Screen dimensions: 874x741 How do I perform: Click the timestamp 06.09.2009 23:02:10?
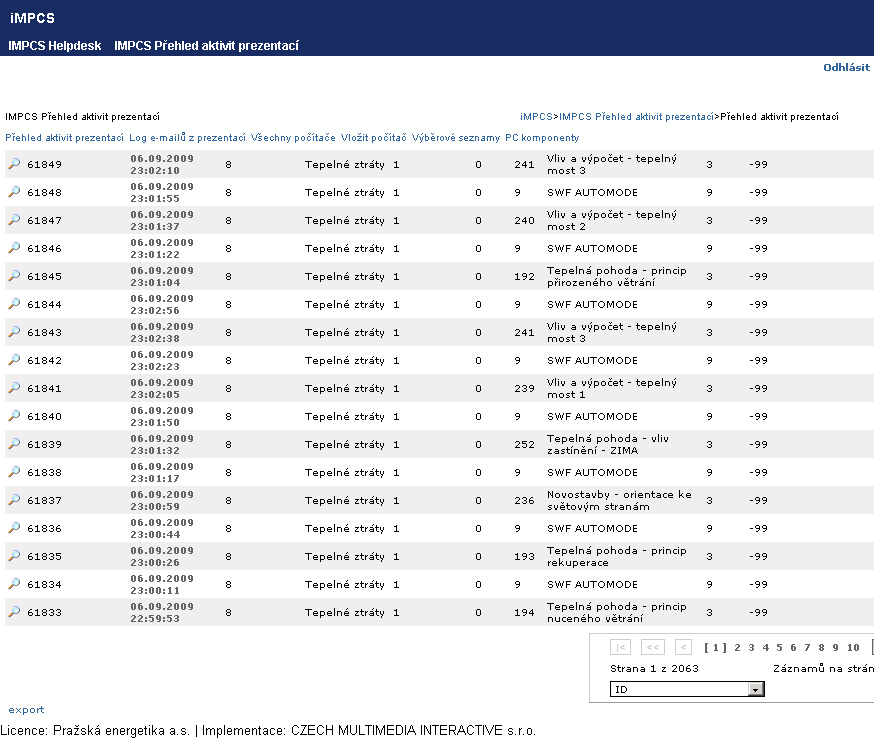coord(162,164)
